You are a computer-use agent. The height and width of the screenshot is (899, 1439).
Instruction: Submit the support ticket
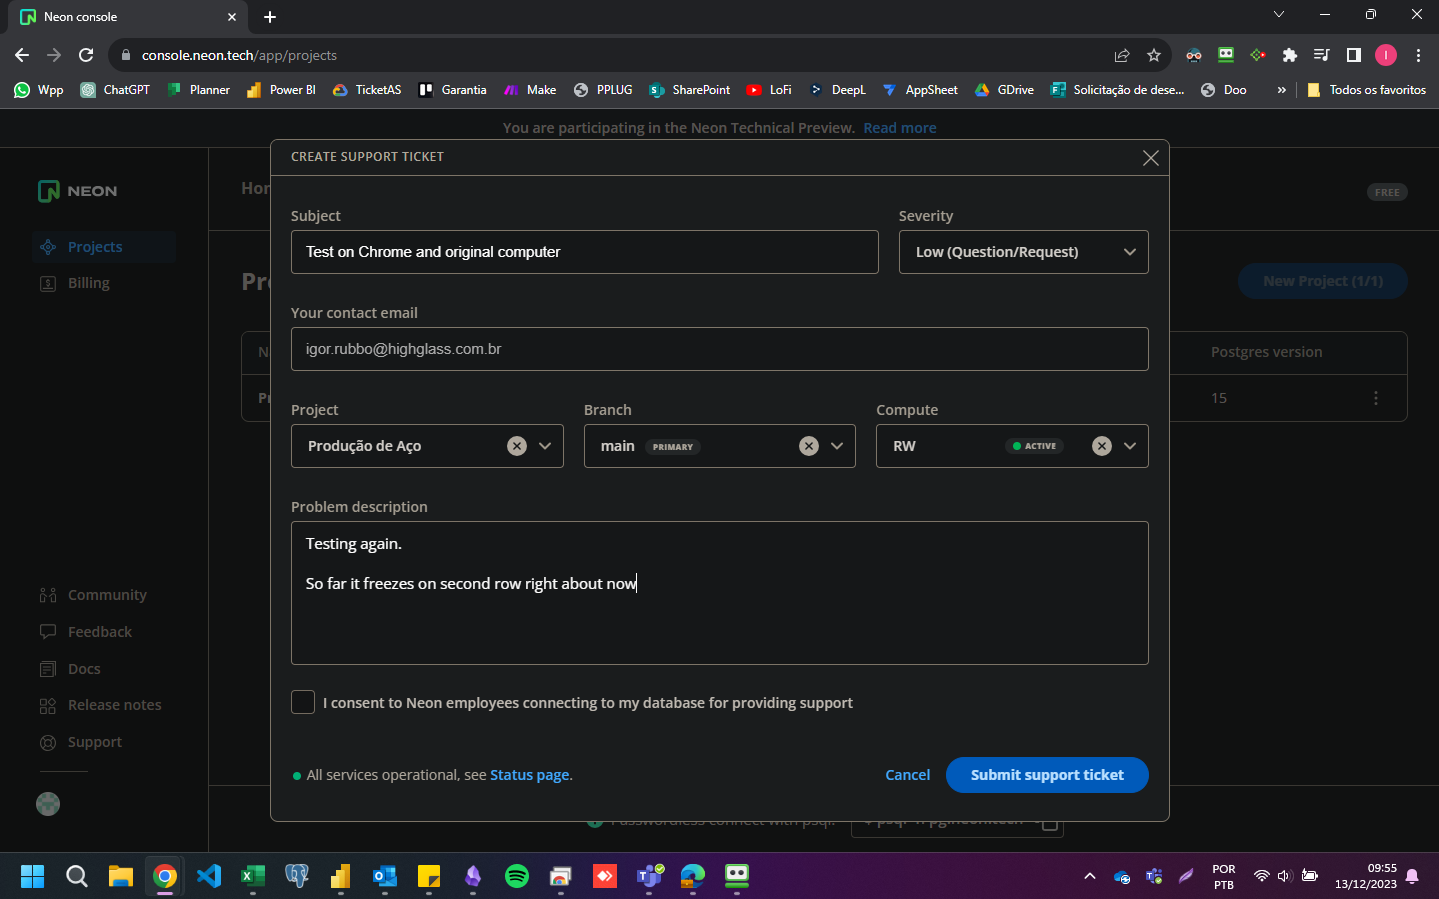(x=1047, y=775)
